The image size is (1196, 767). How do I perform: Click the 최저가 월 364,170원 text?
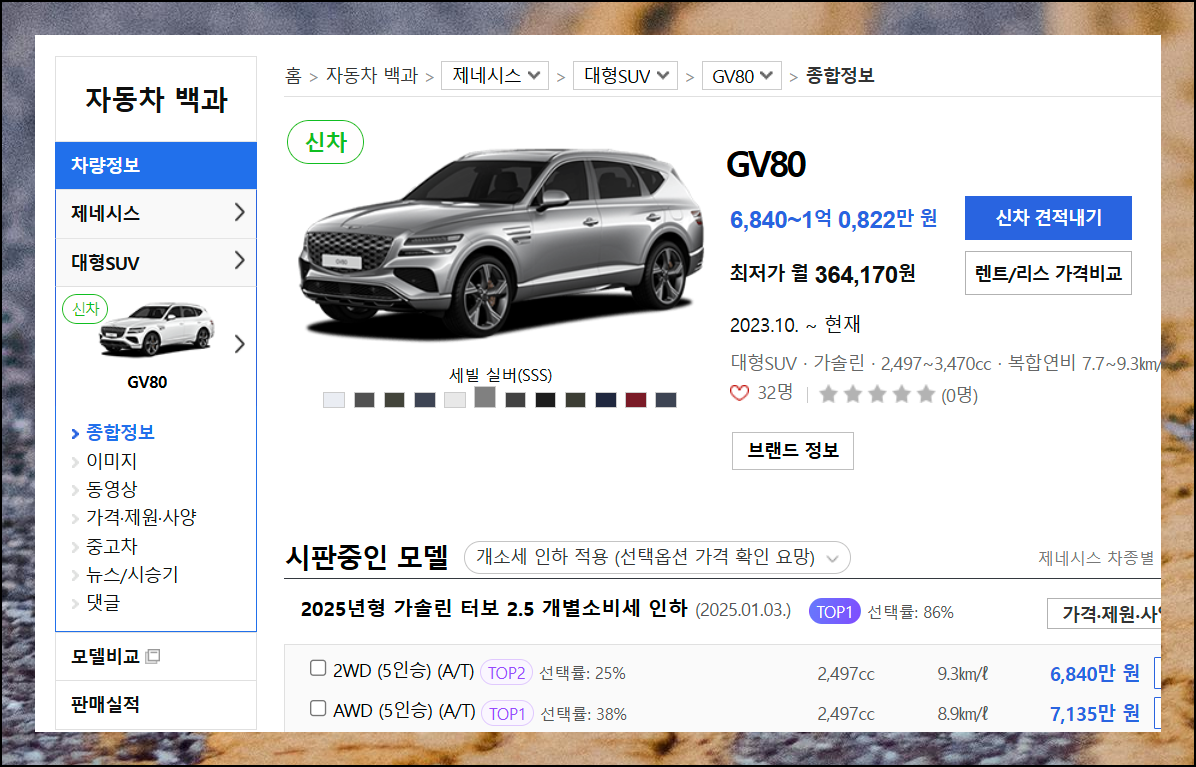[822, 274]
